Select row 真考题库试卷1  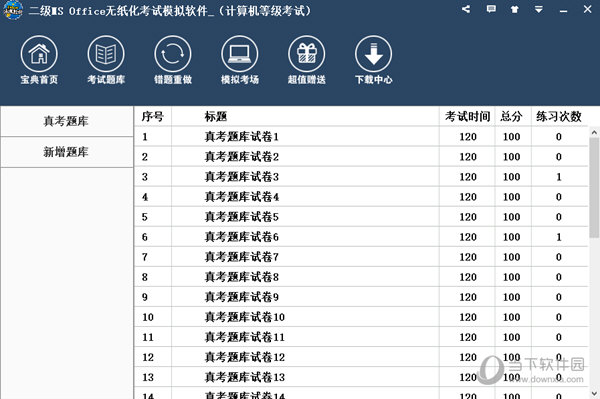pyautogui.click(x=361, y=137)
